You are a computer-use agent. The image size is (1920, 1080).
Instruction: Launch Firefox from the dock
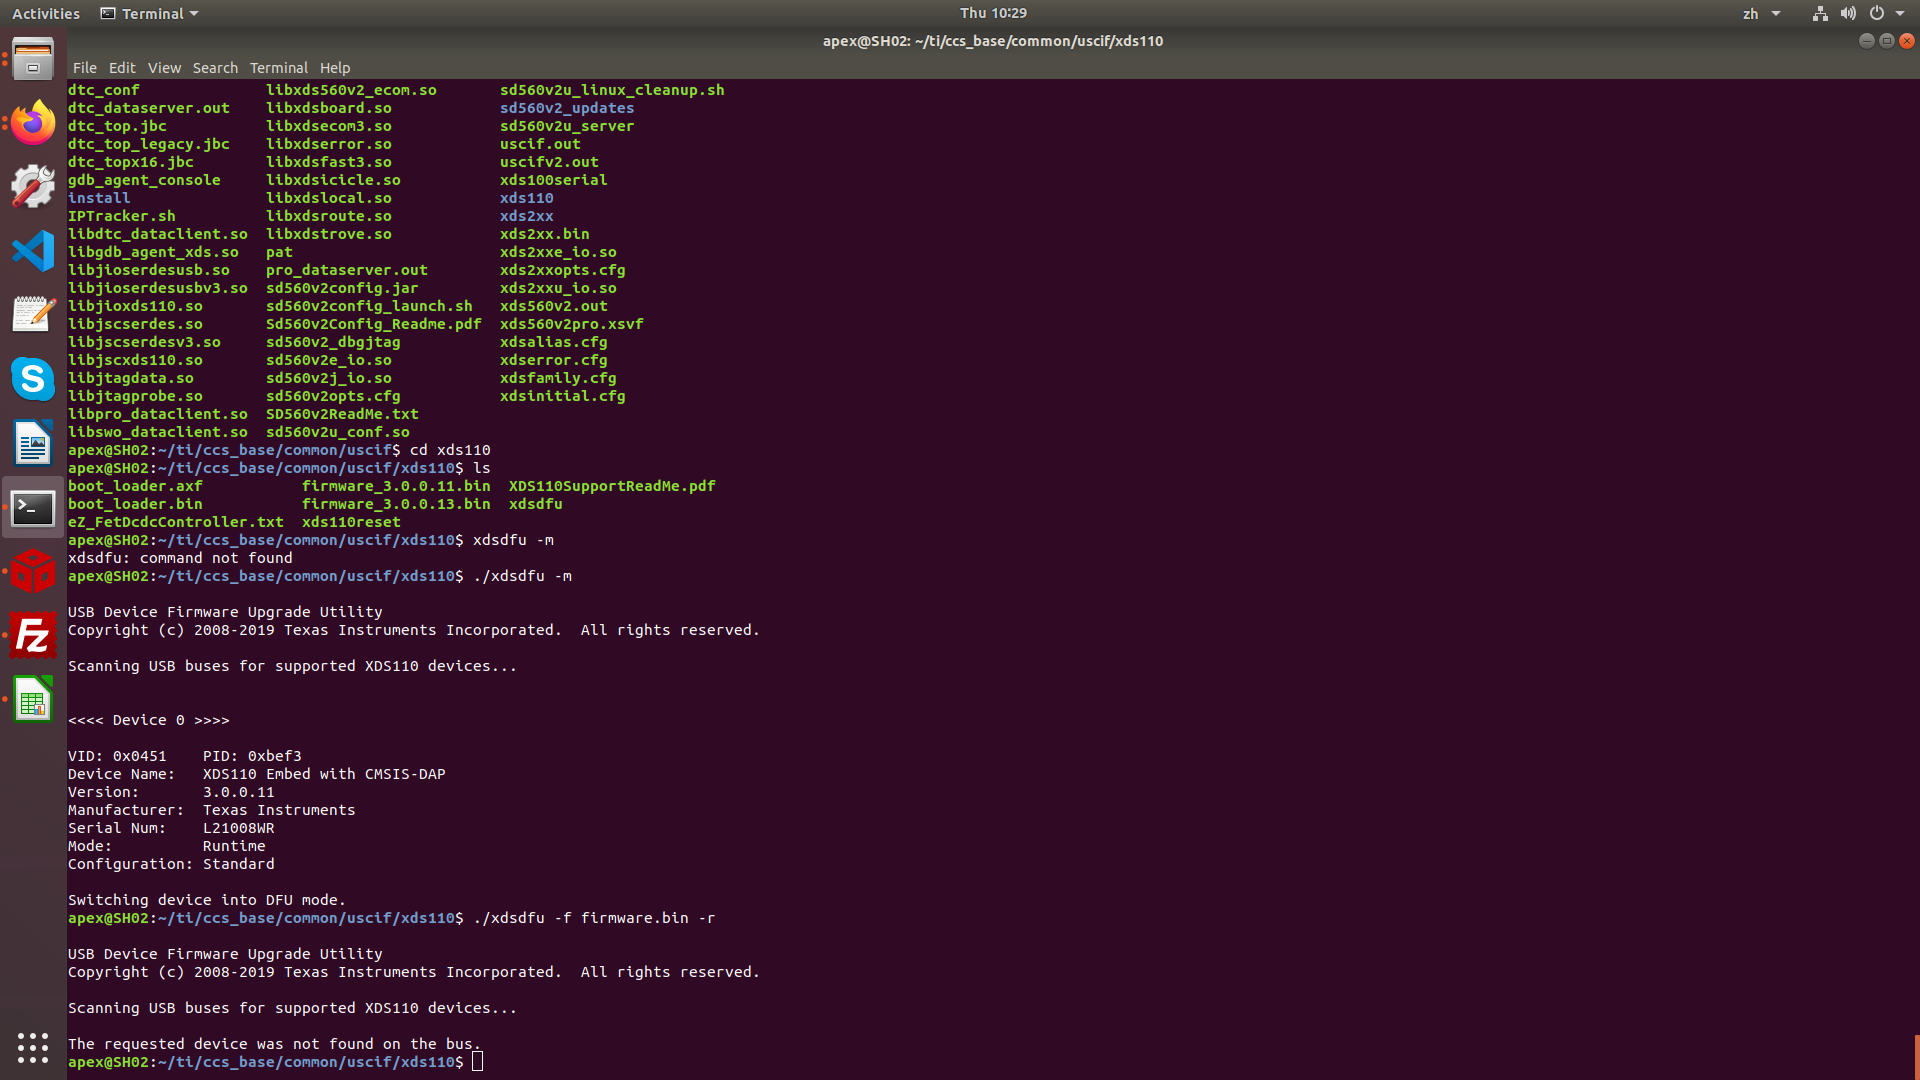click(33, 123)
